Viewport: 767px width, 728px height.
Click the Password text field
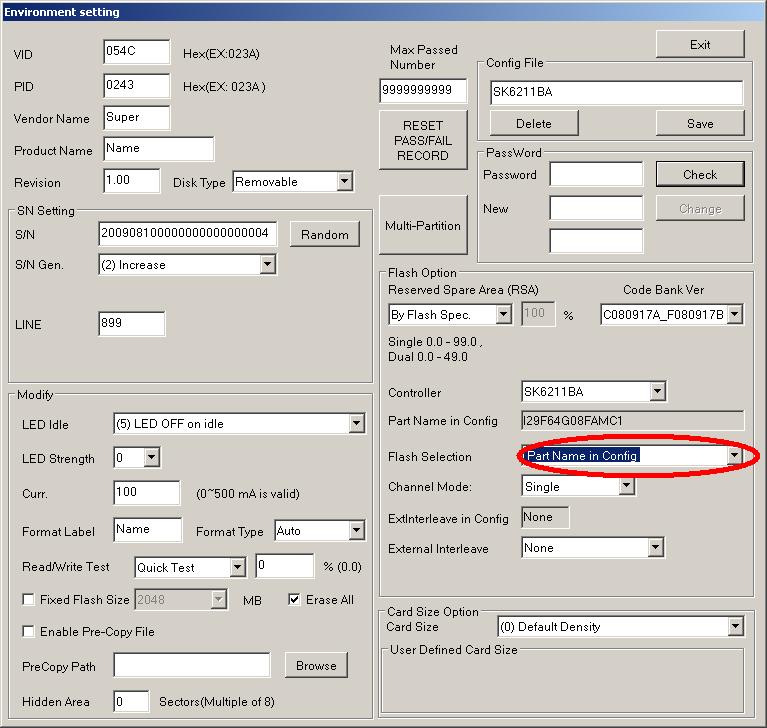pos(595,175)
